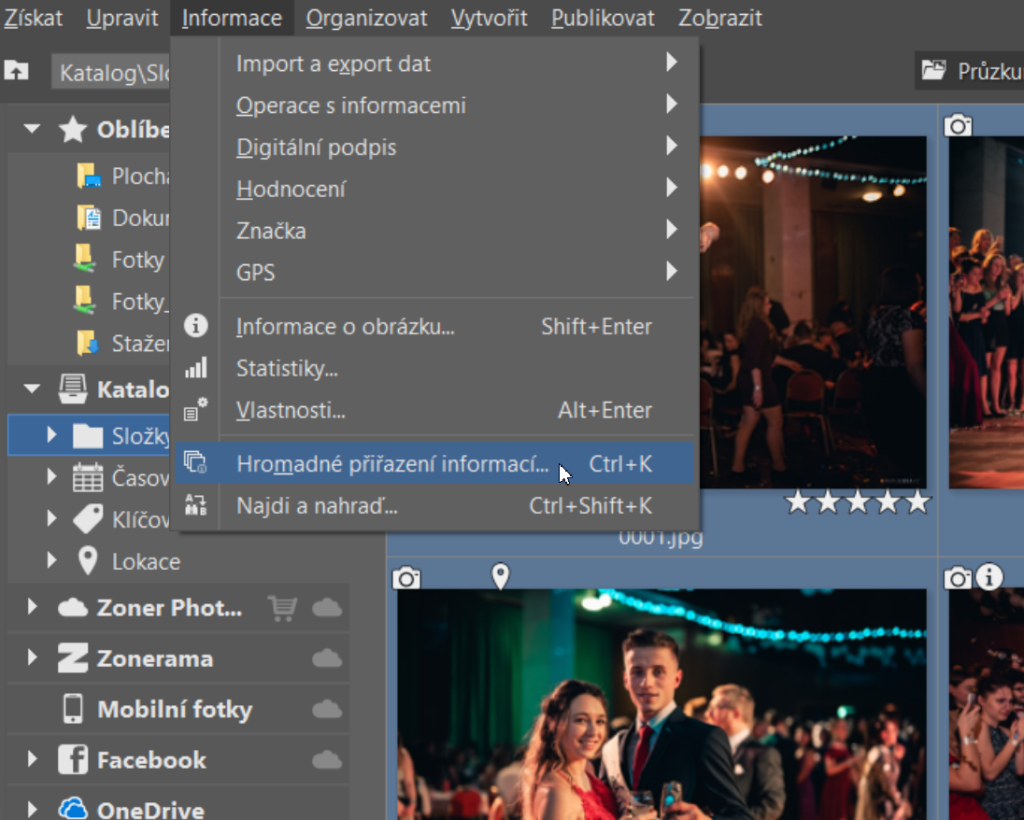
Task: Click the properties gear icon in menu
Action: click(195, 409)
